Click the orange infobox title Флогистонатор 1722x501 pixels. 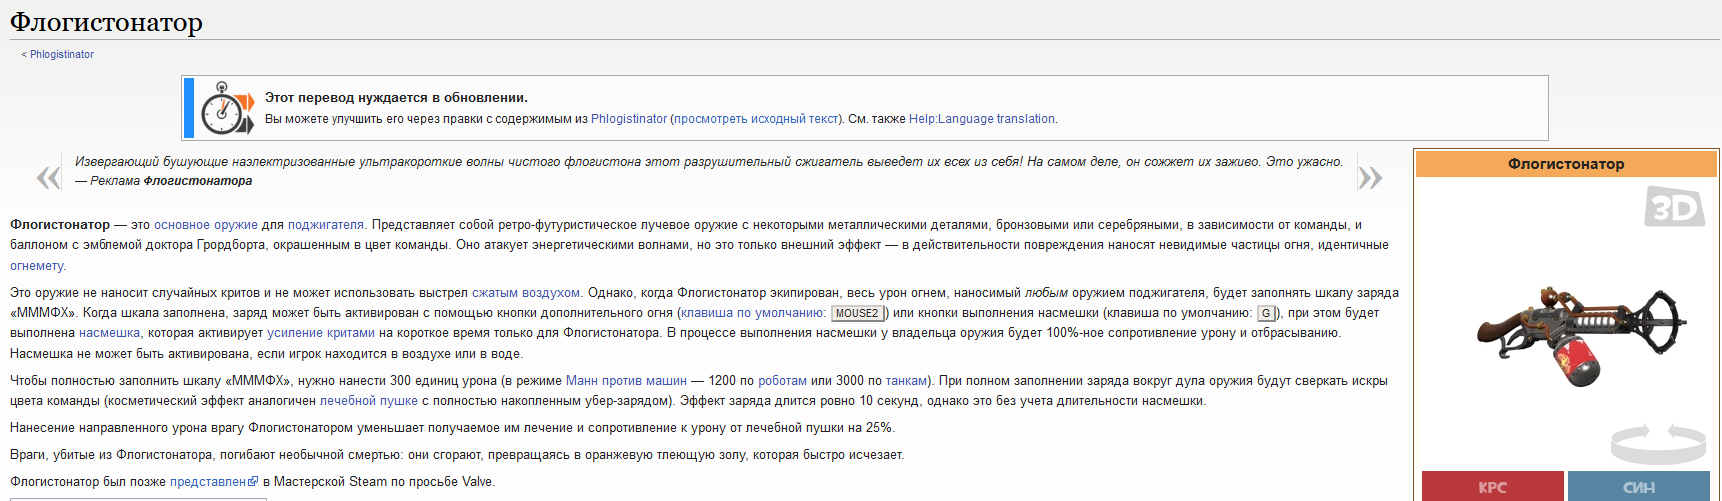pyautogui.click(x=1566, y=164)
